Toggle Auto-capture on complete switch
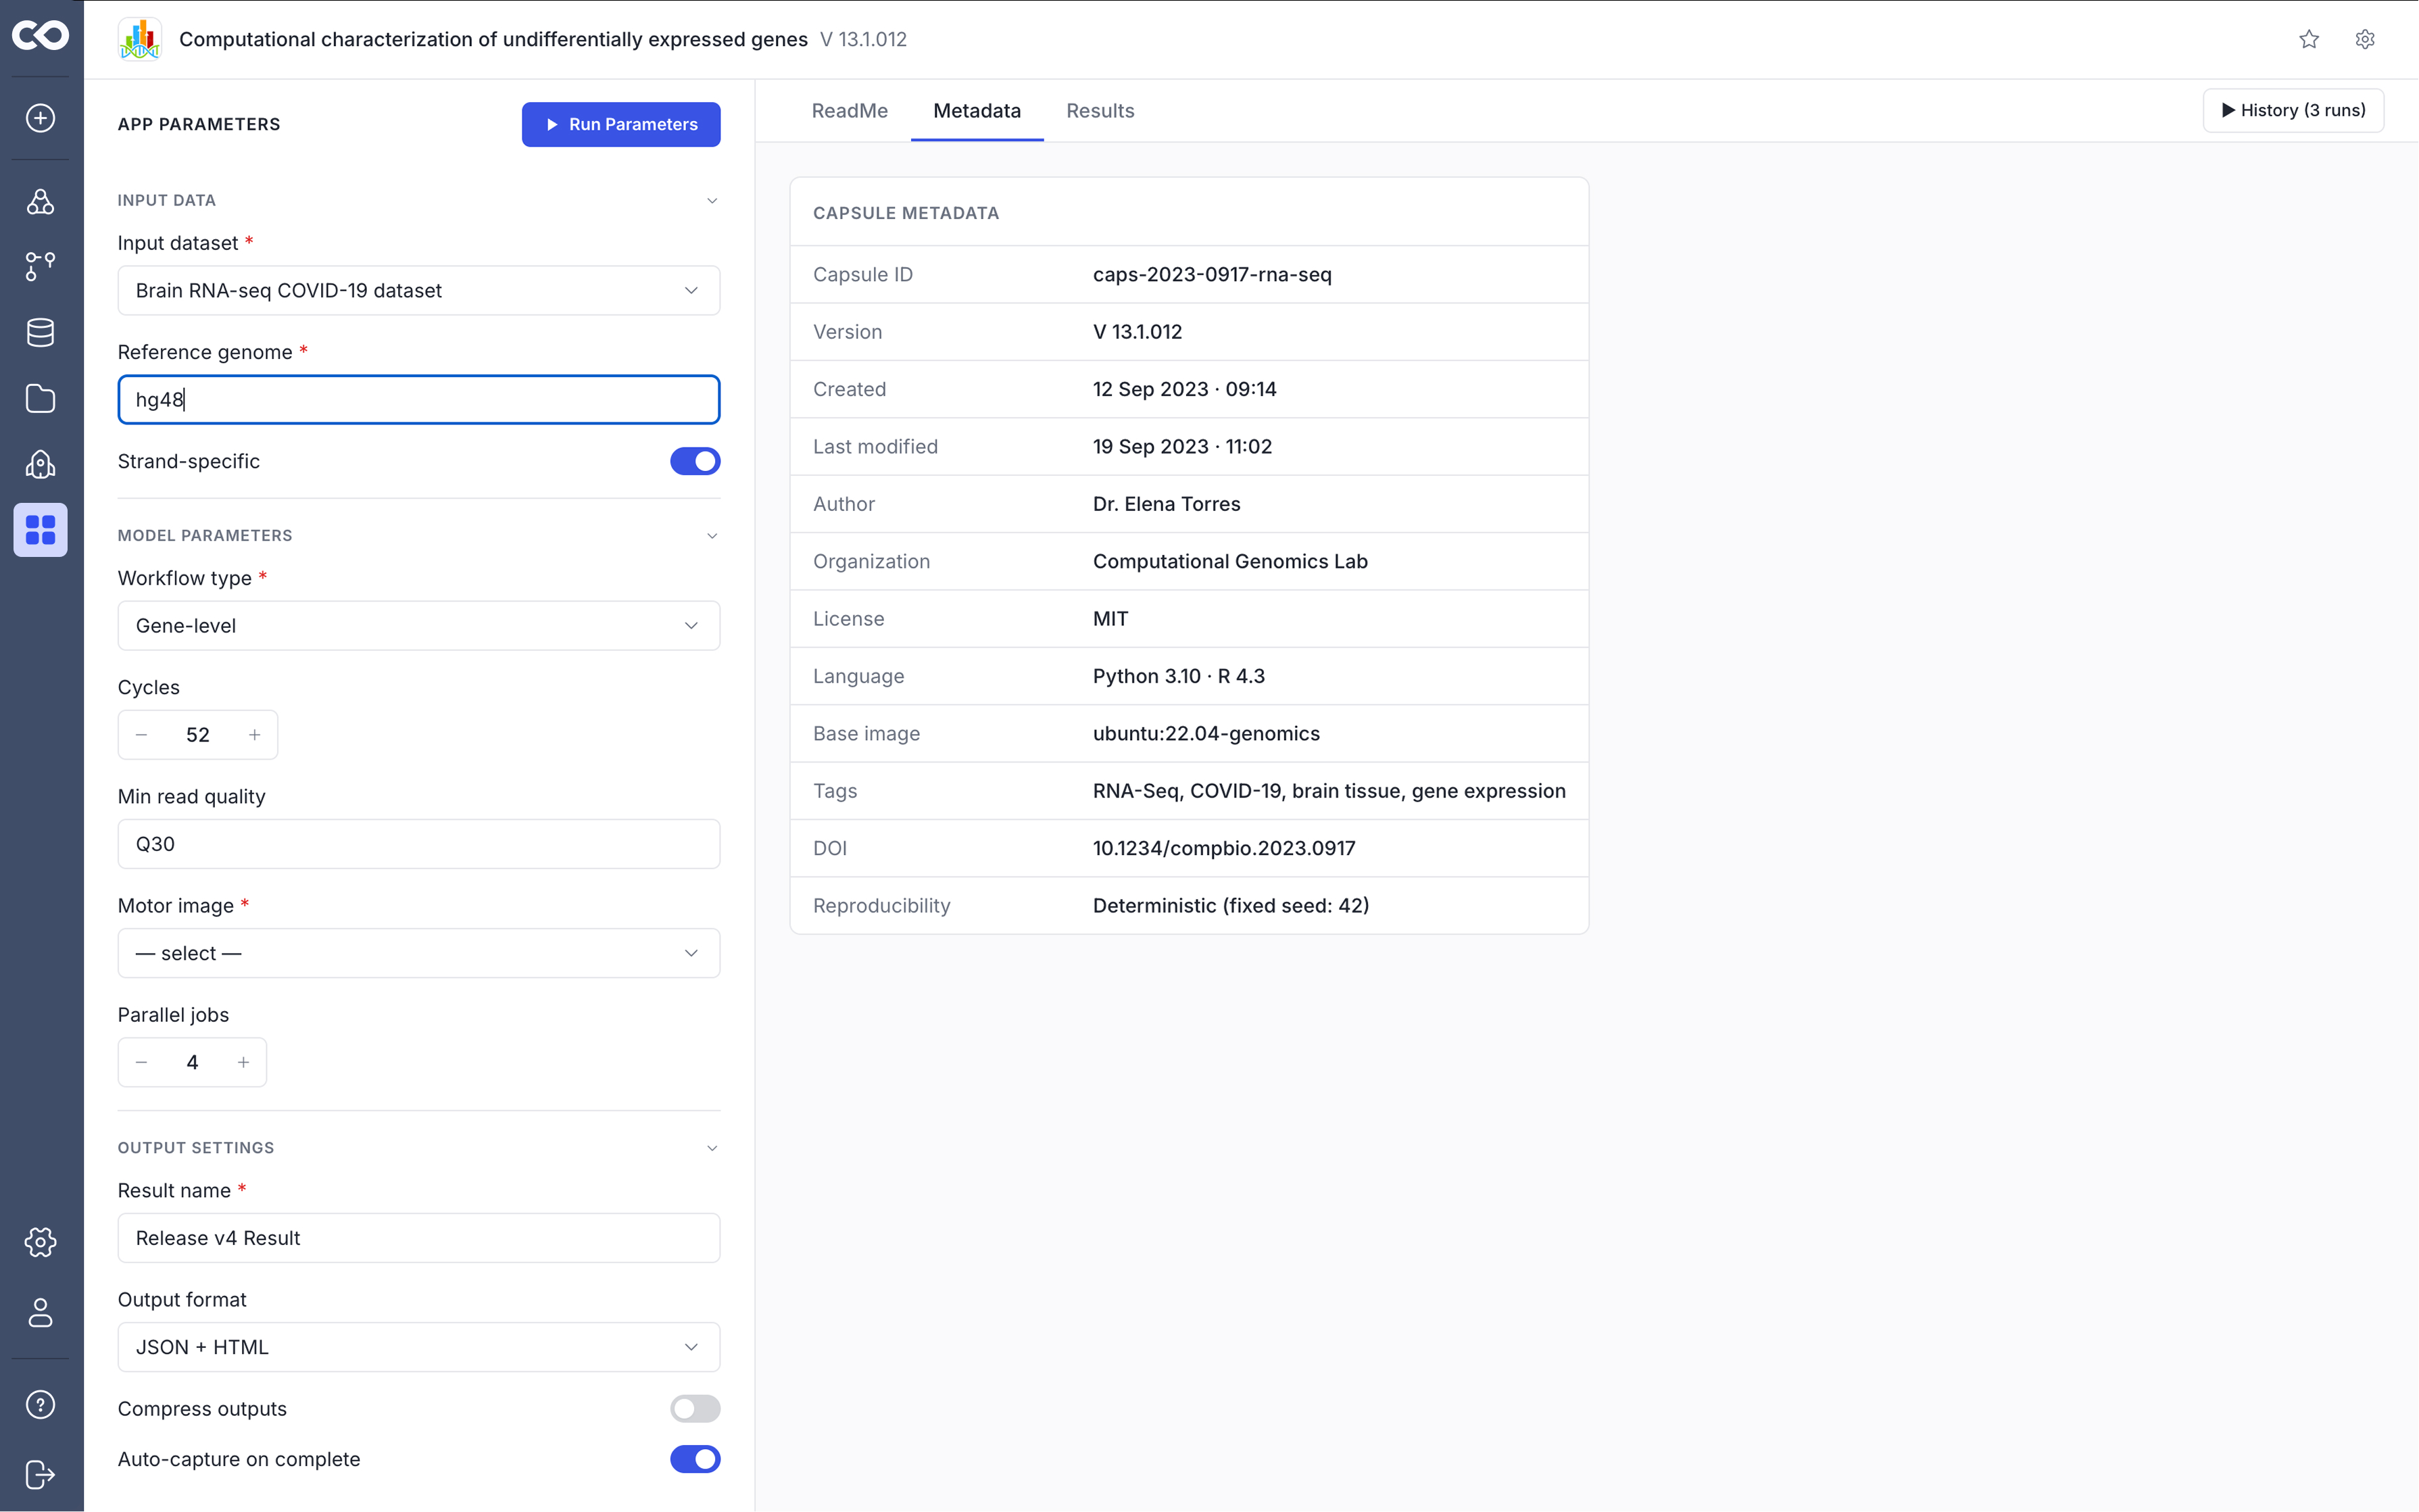The height and width of the screenshot is (1512, 2419). [695, 1459]
